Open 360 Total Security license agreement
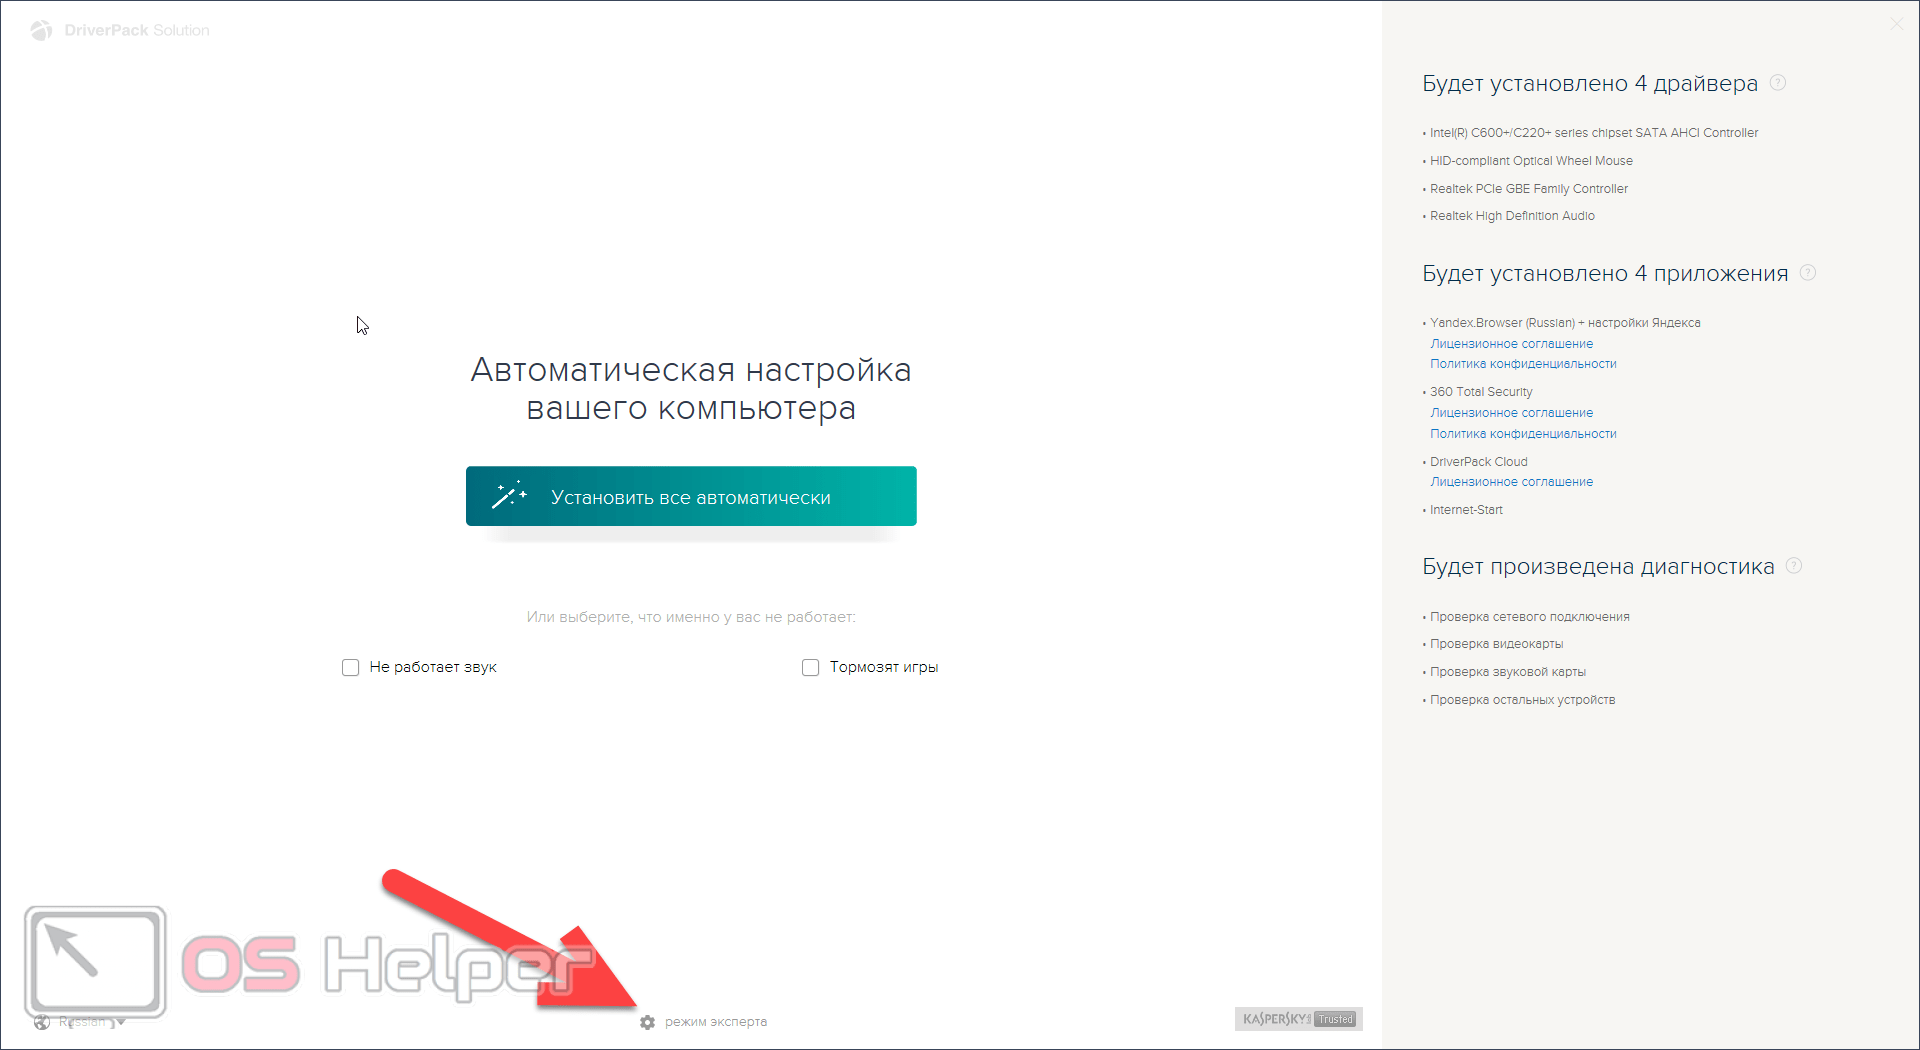 [1511, 413]
